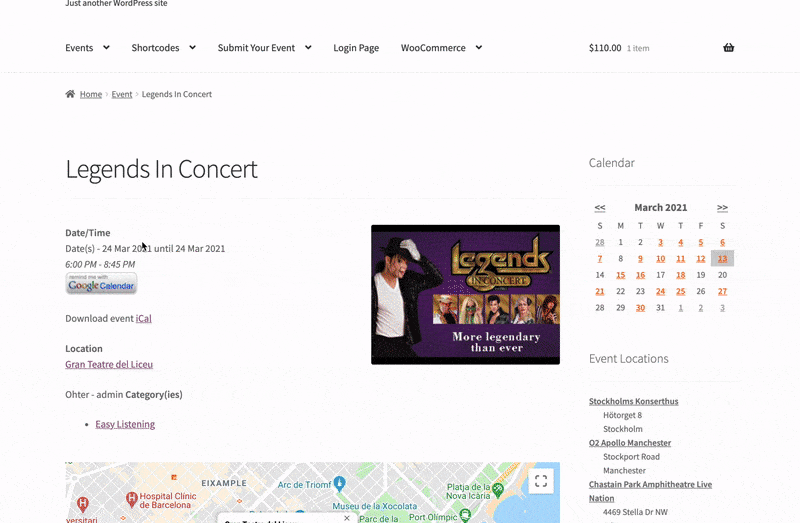This screenshot has width=800, height=523.
Task: Open the Login Page menu item
Action: click(x=356, y=47)
